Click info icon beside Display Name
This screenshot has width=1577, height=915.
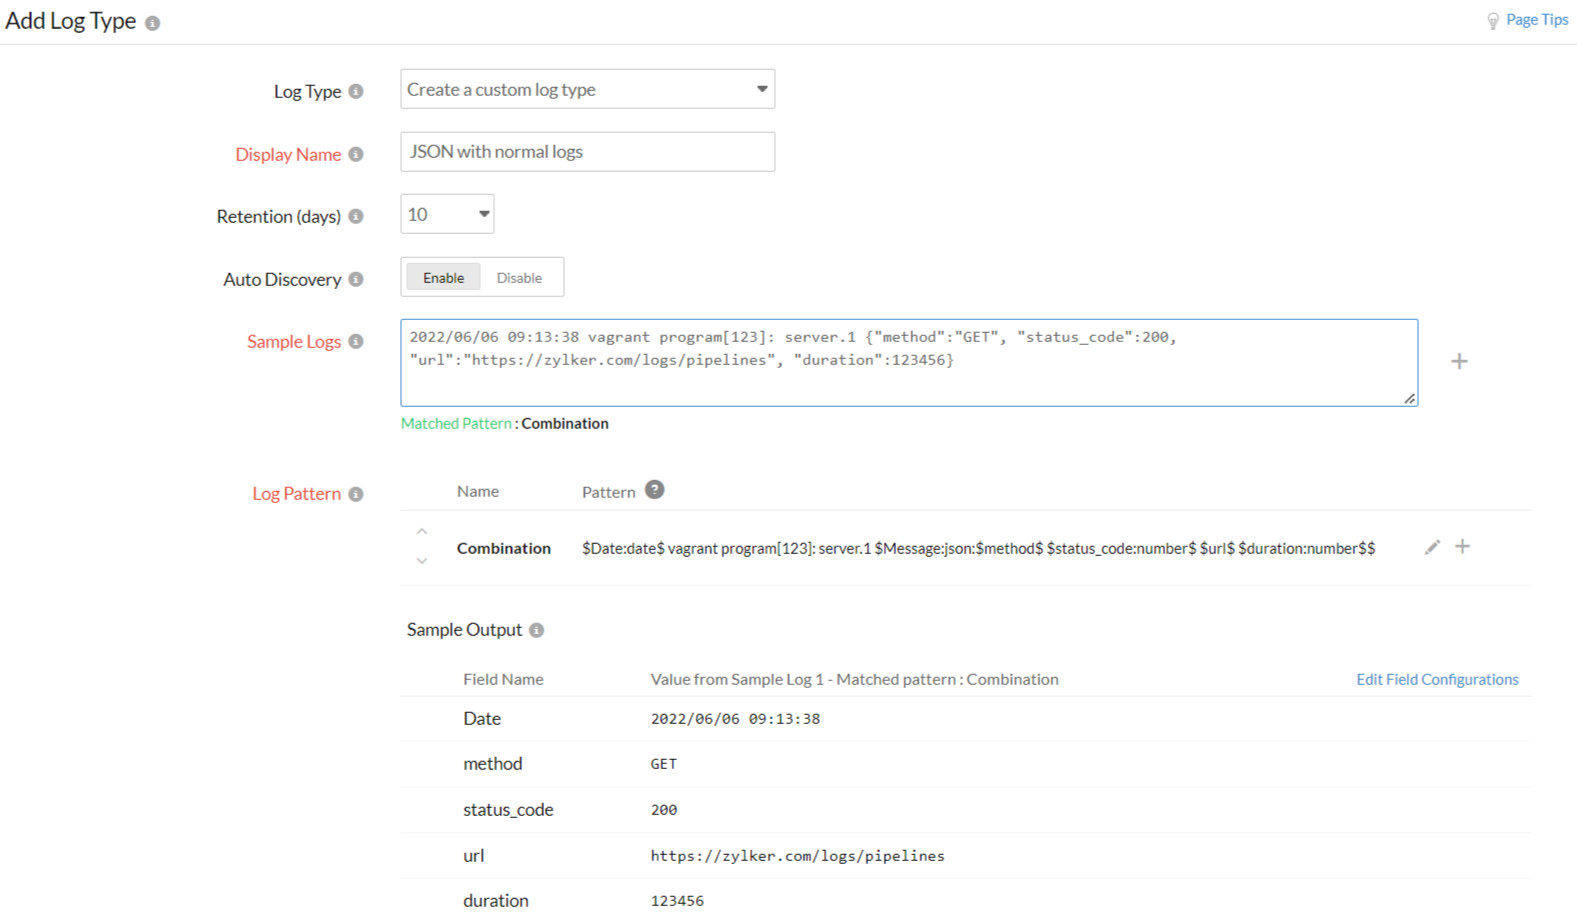click(x=356, y=154)
